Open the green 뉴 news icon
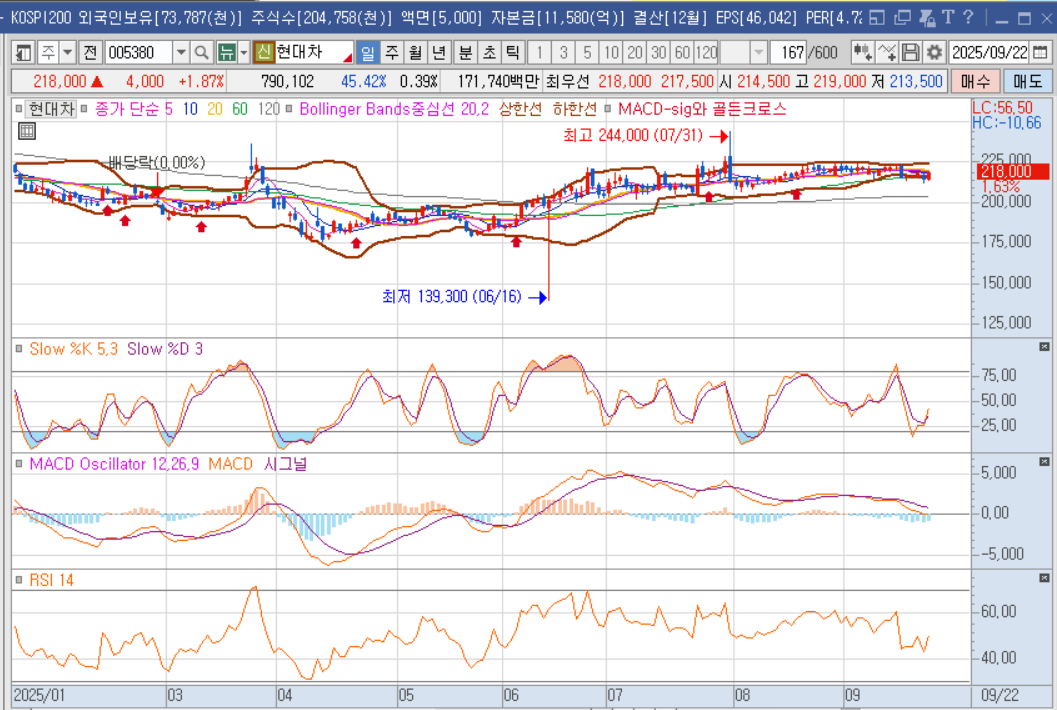This screenshot has width=1057, height=710. 227,52
